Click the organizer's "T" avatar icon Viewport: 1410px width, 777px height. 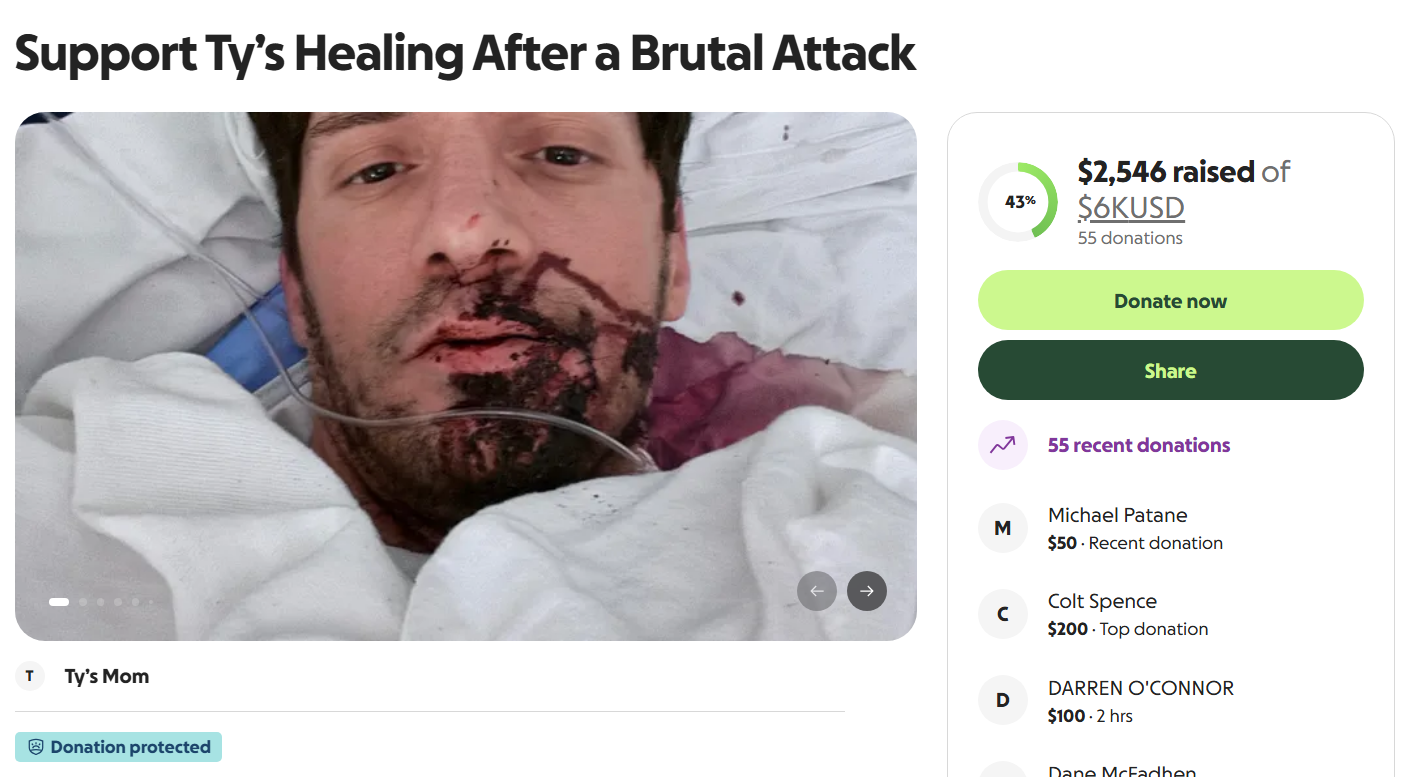click(x=30, y=676)
